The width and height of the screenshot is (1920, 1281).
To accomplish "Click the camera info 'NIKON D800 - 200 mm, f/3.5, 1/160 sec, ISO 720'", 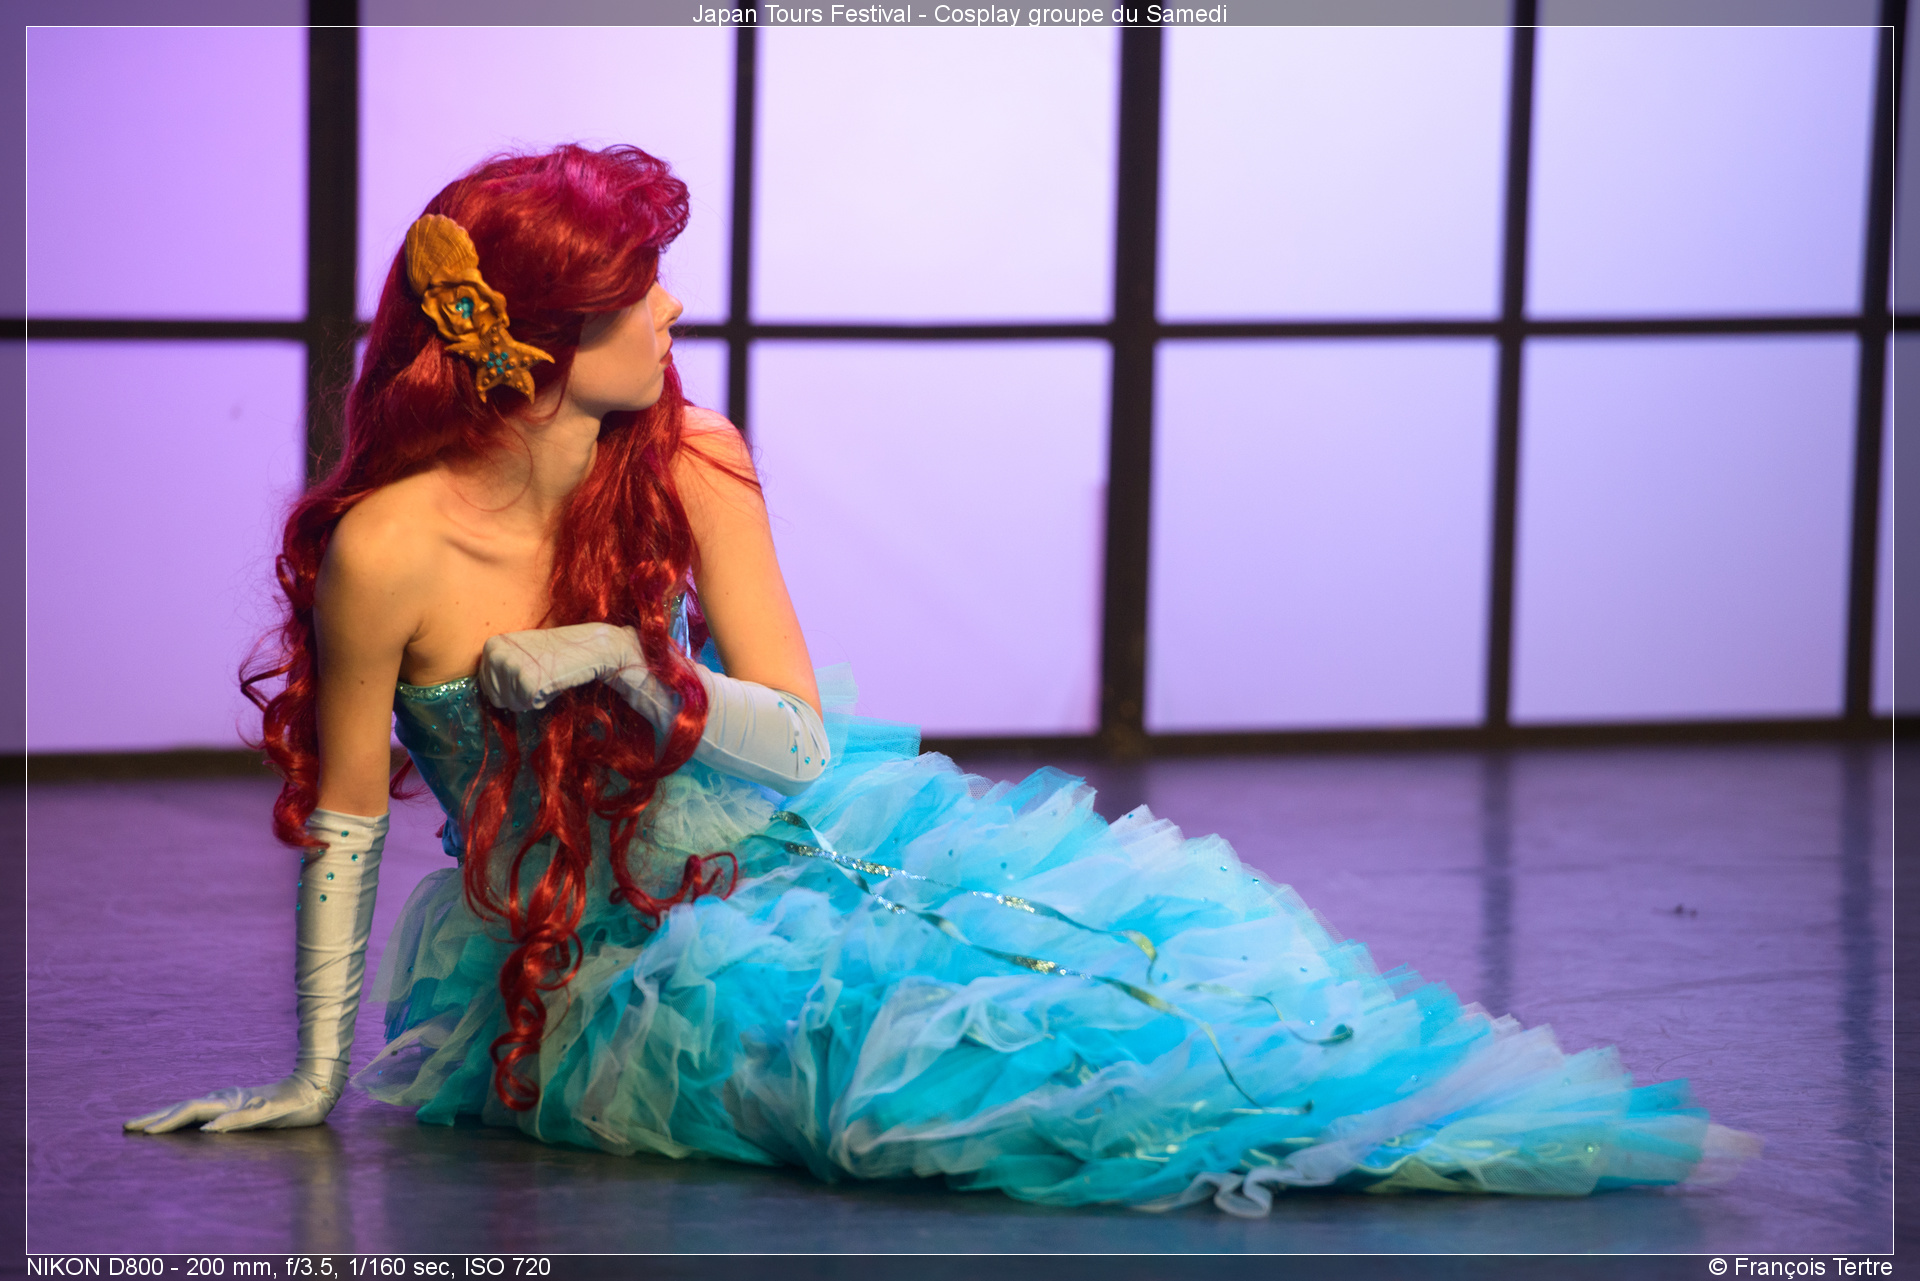I will (288, 1267).
